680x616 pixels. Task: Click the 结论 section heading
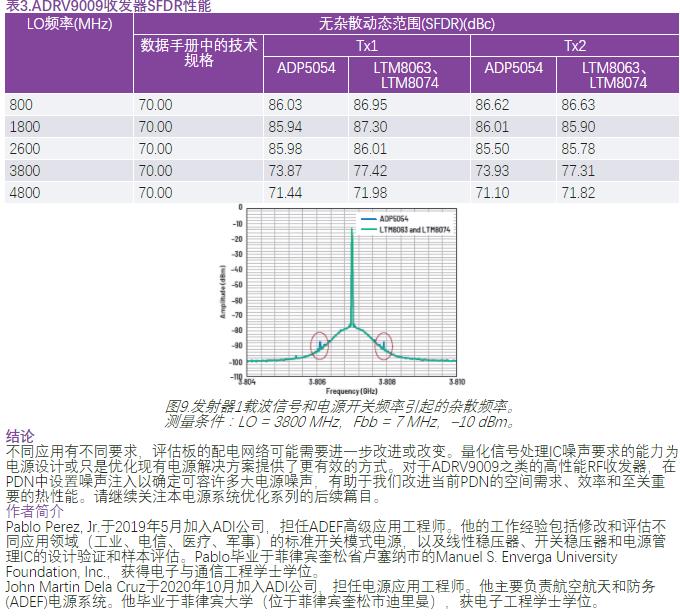(x=20, y=436)
